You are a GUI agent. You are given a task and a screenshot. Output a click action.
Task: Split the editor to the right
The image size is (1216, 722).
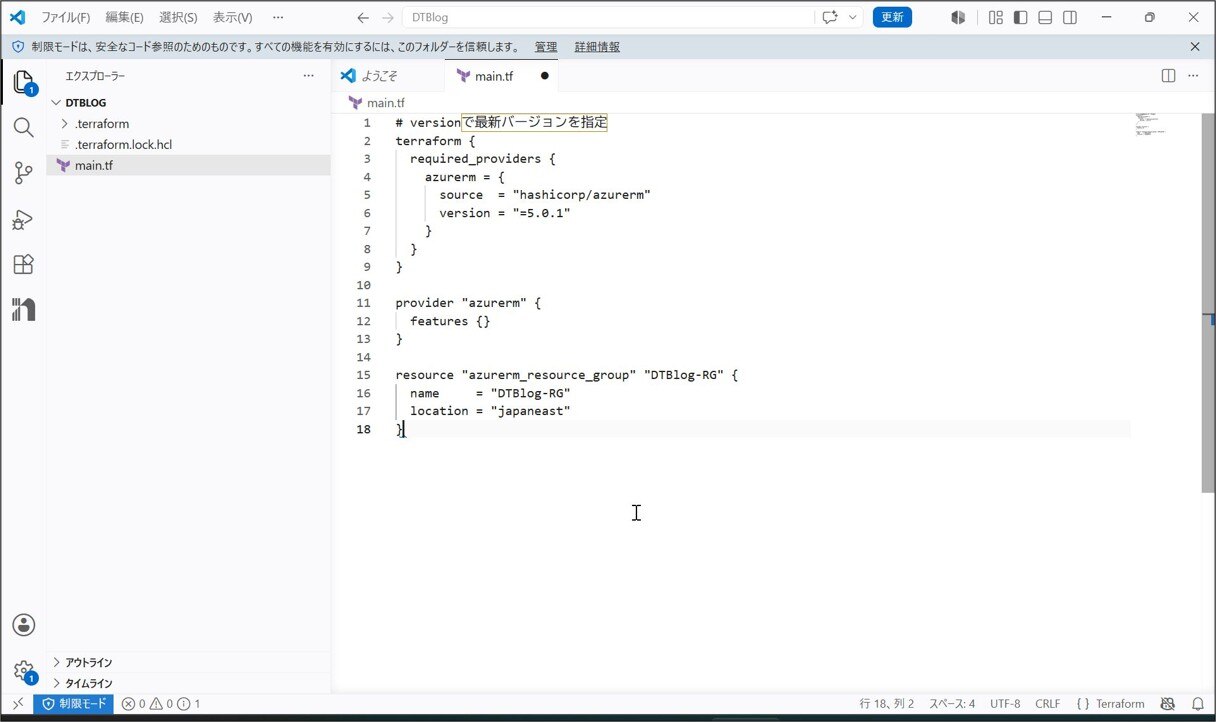(x=1168, y=76)
